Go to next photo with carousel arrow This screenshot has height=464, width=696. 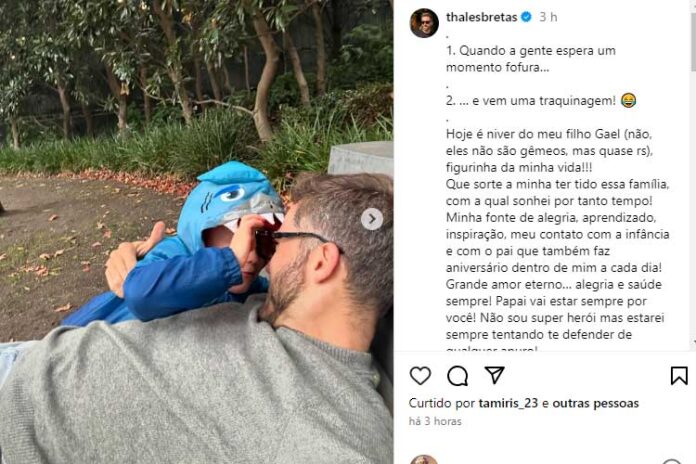[x=372, y=219]
